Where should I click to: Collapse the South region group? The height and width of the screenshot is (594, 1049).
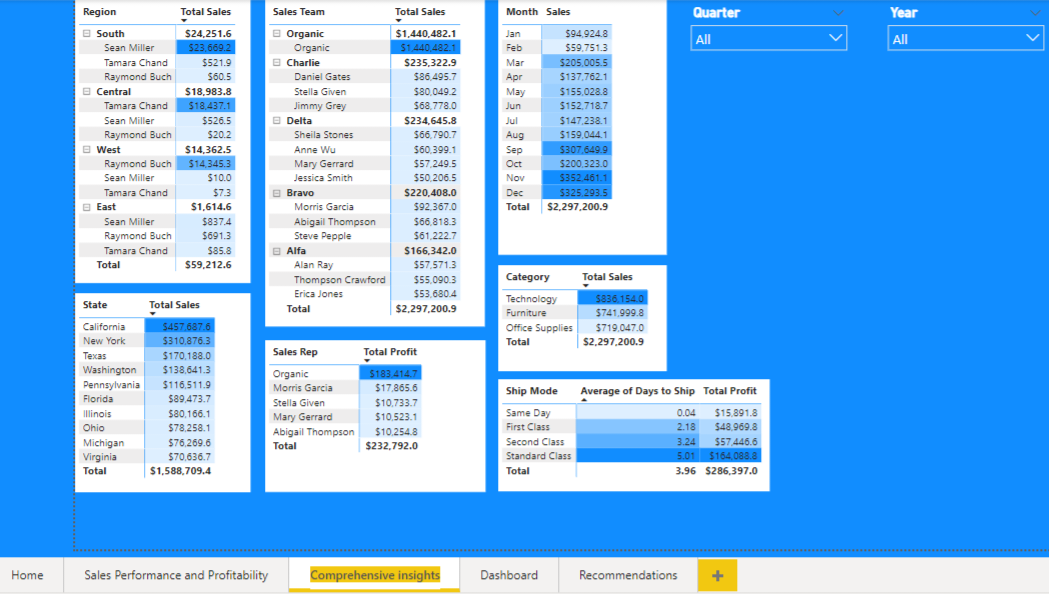[x=85, y=33]
